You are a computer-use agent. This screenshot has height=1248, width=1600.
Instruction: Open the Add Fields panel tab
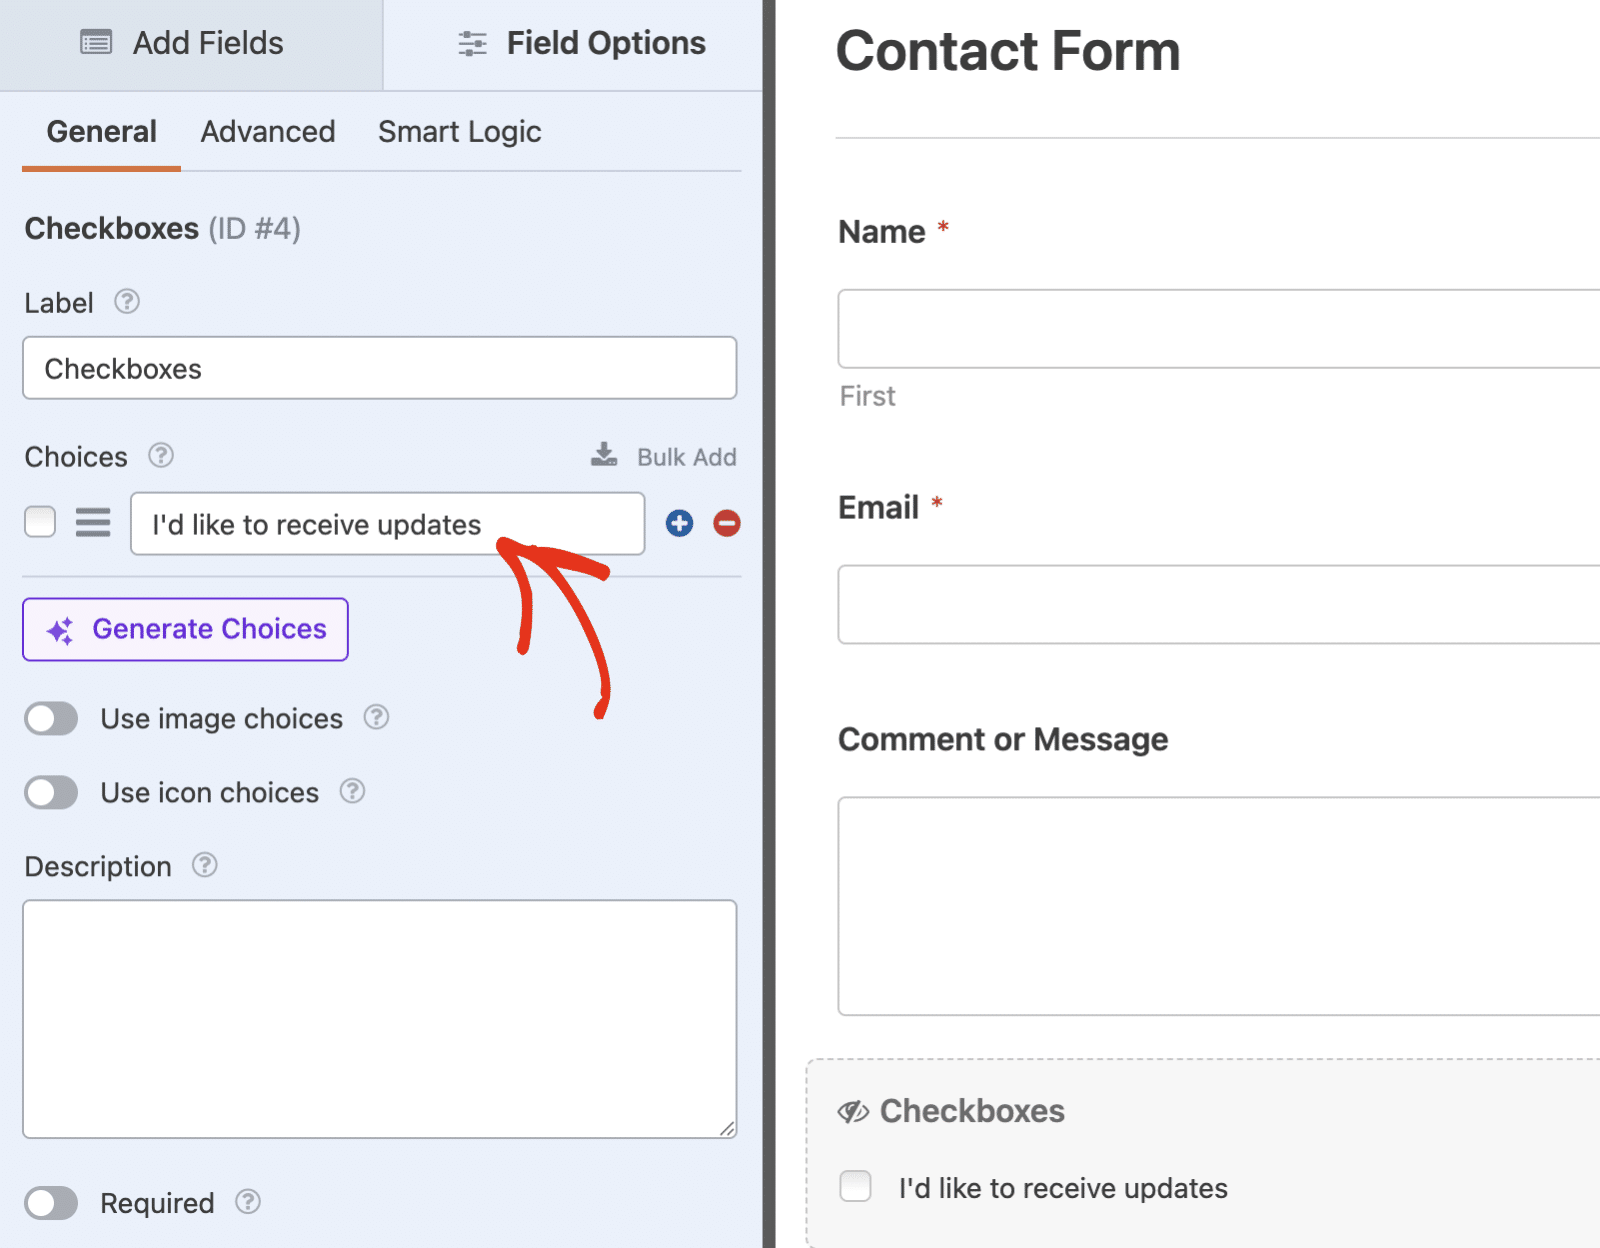(x=191, y=44)
